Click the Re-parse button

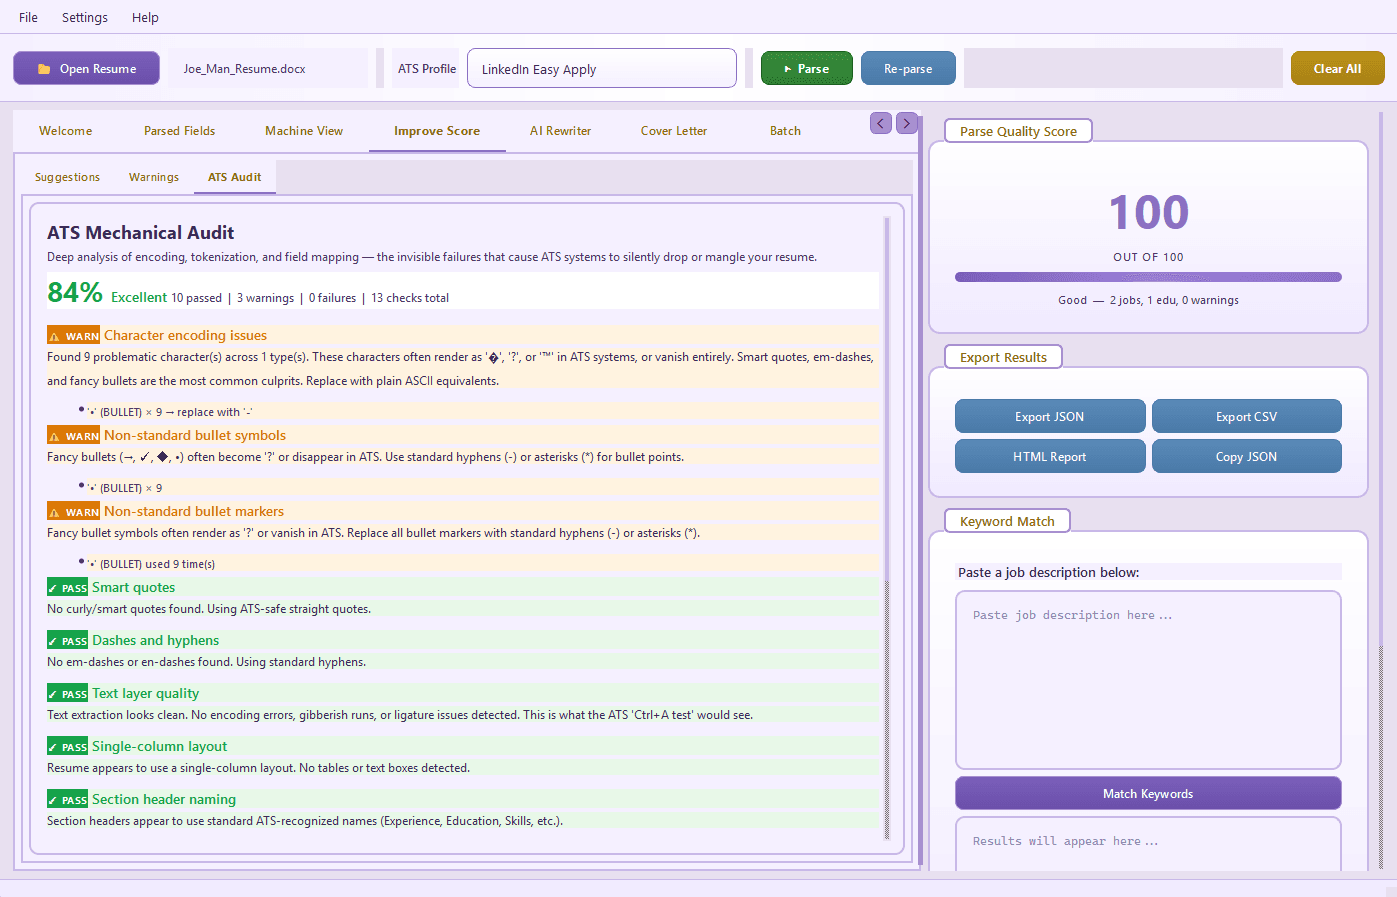(x=908, y=69)
